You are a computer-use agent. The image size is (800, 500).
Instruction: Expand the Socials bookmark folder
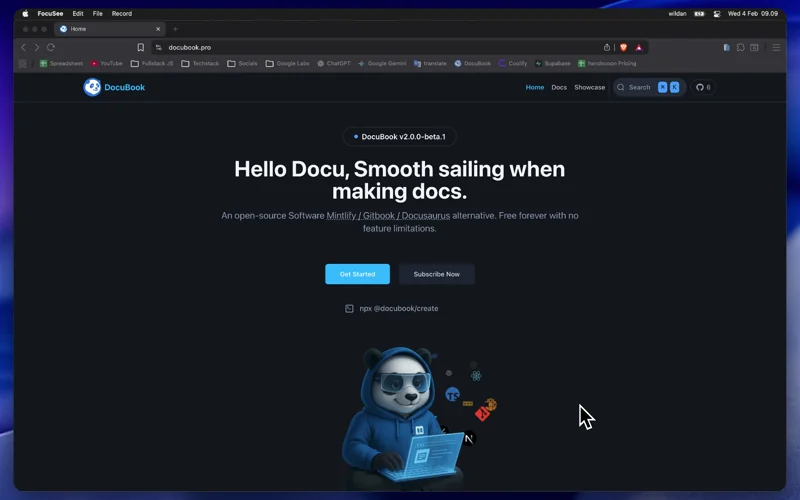pyautogui.click(x=242, y=63)
